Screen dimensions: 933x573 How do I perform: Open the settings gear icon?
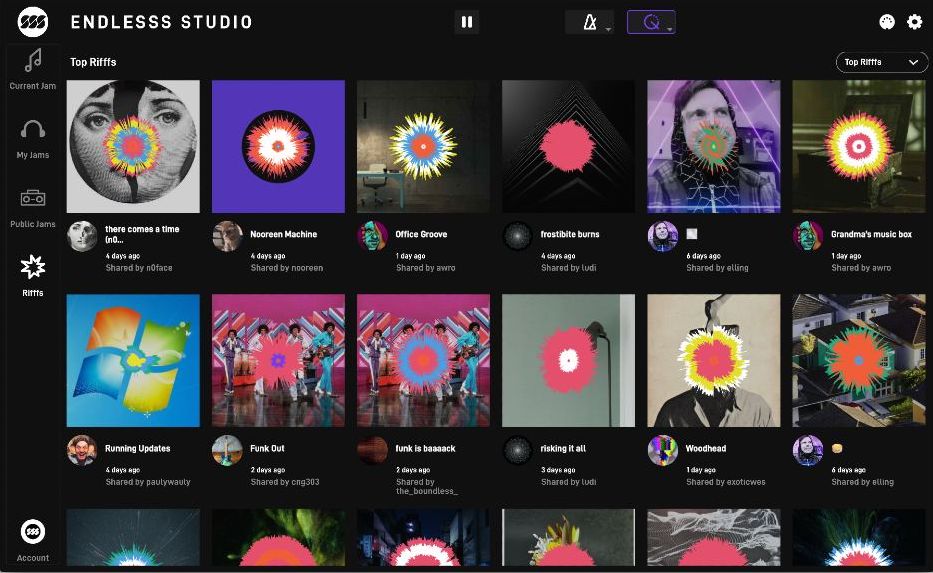[x=915, y=22]
